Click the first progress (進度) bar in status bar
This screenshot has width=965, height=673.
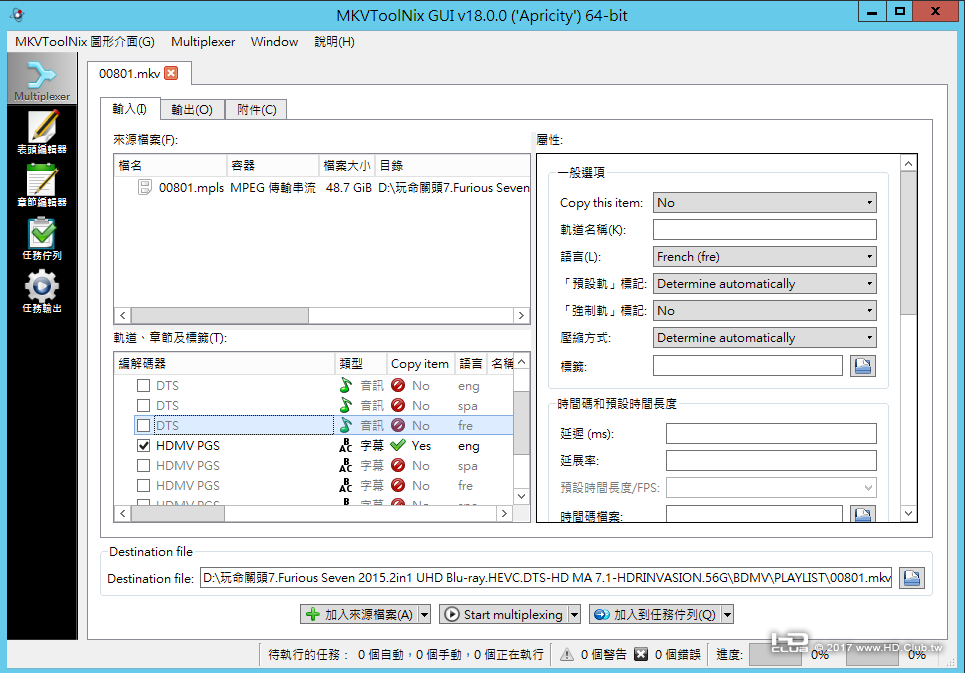click(x=774, y=655)
